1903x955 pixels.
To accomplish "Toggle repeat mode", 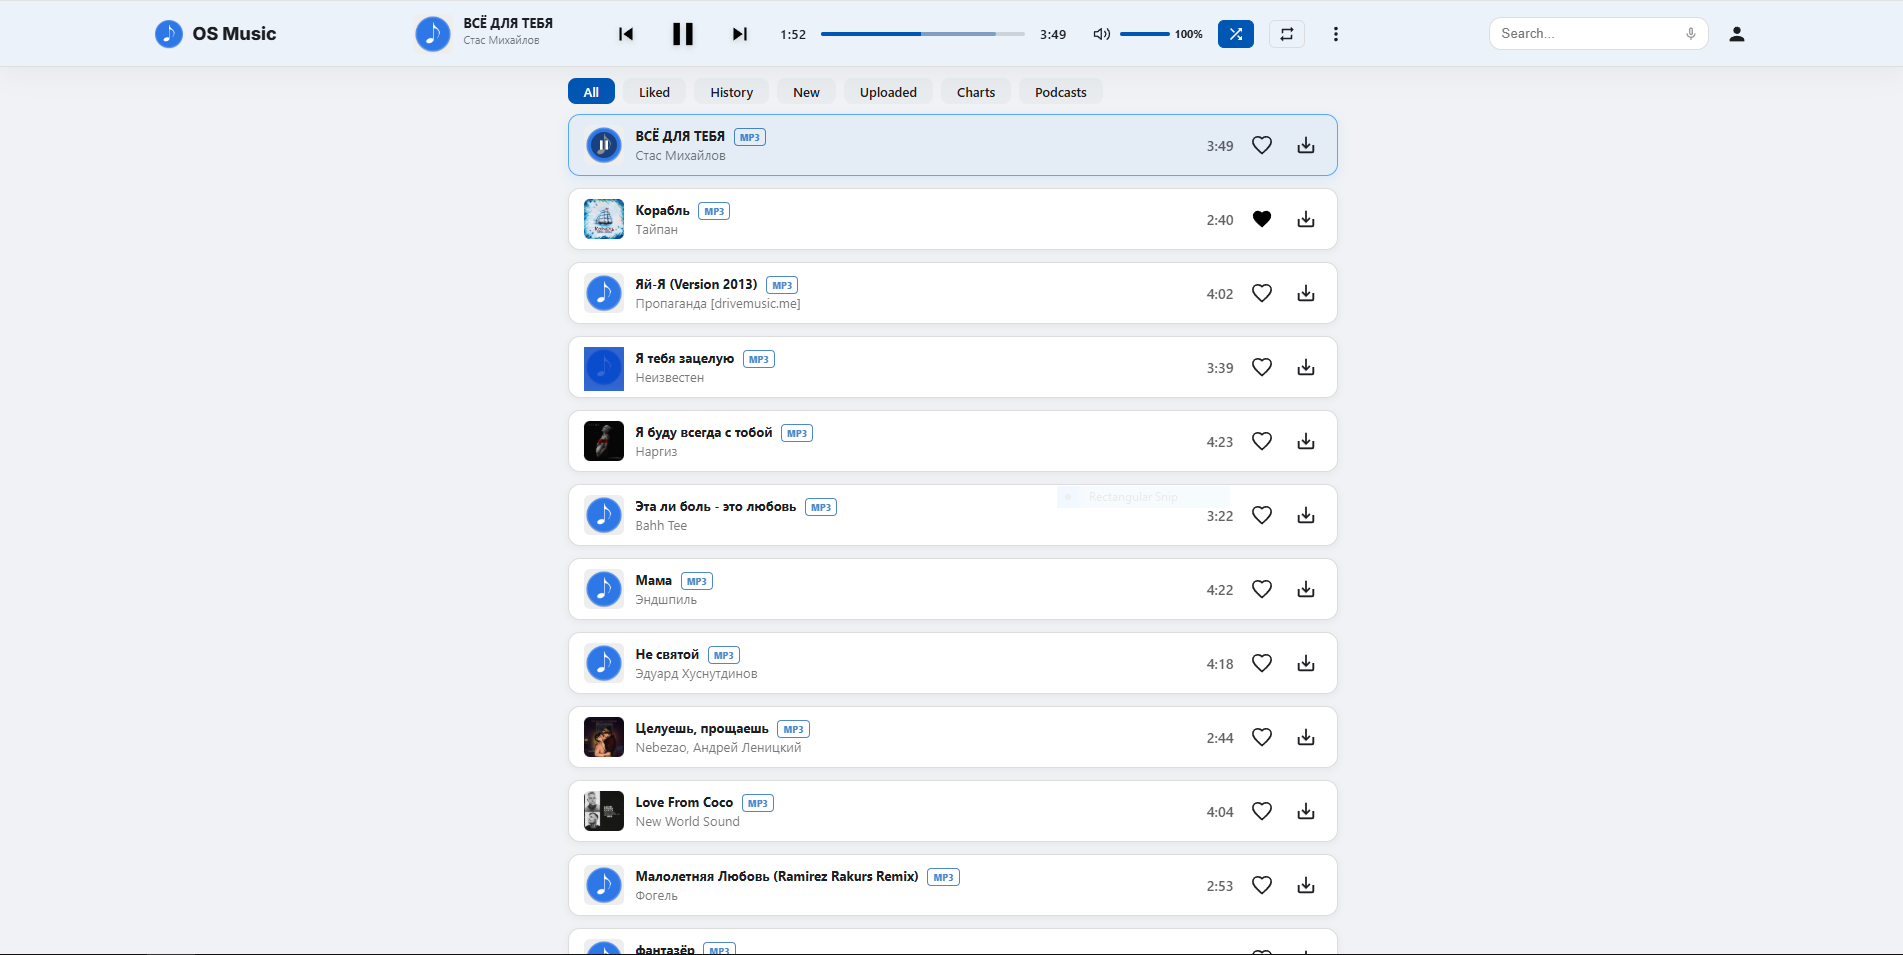I will [1287, 34].
